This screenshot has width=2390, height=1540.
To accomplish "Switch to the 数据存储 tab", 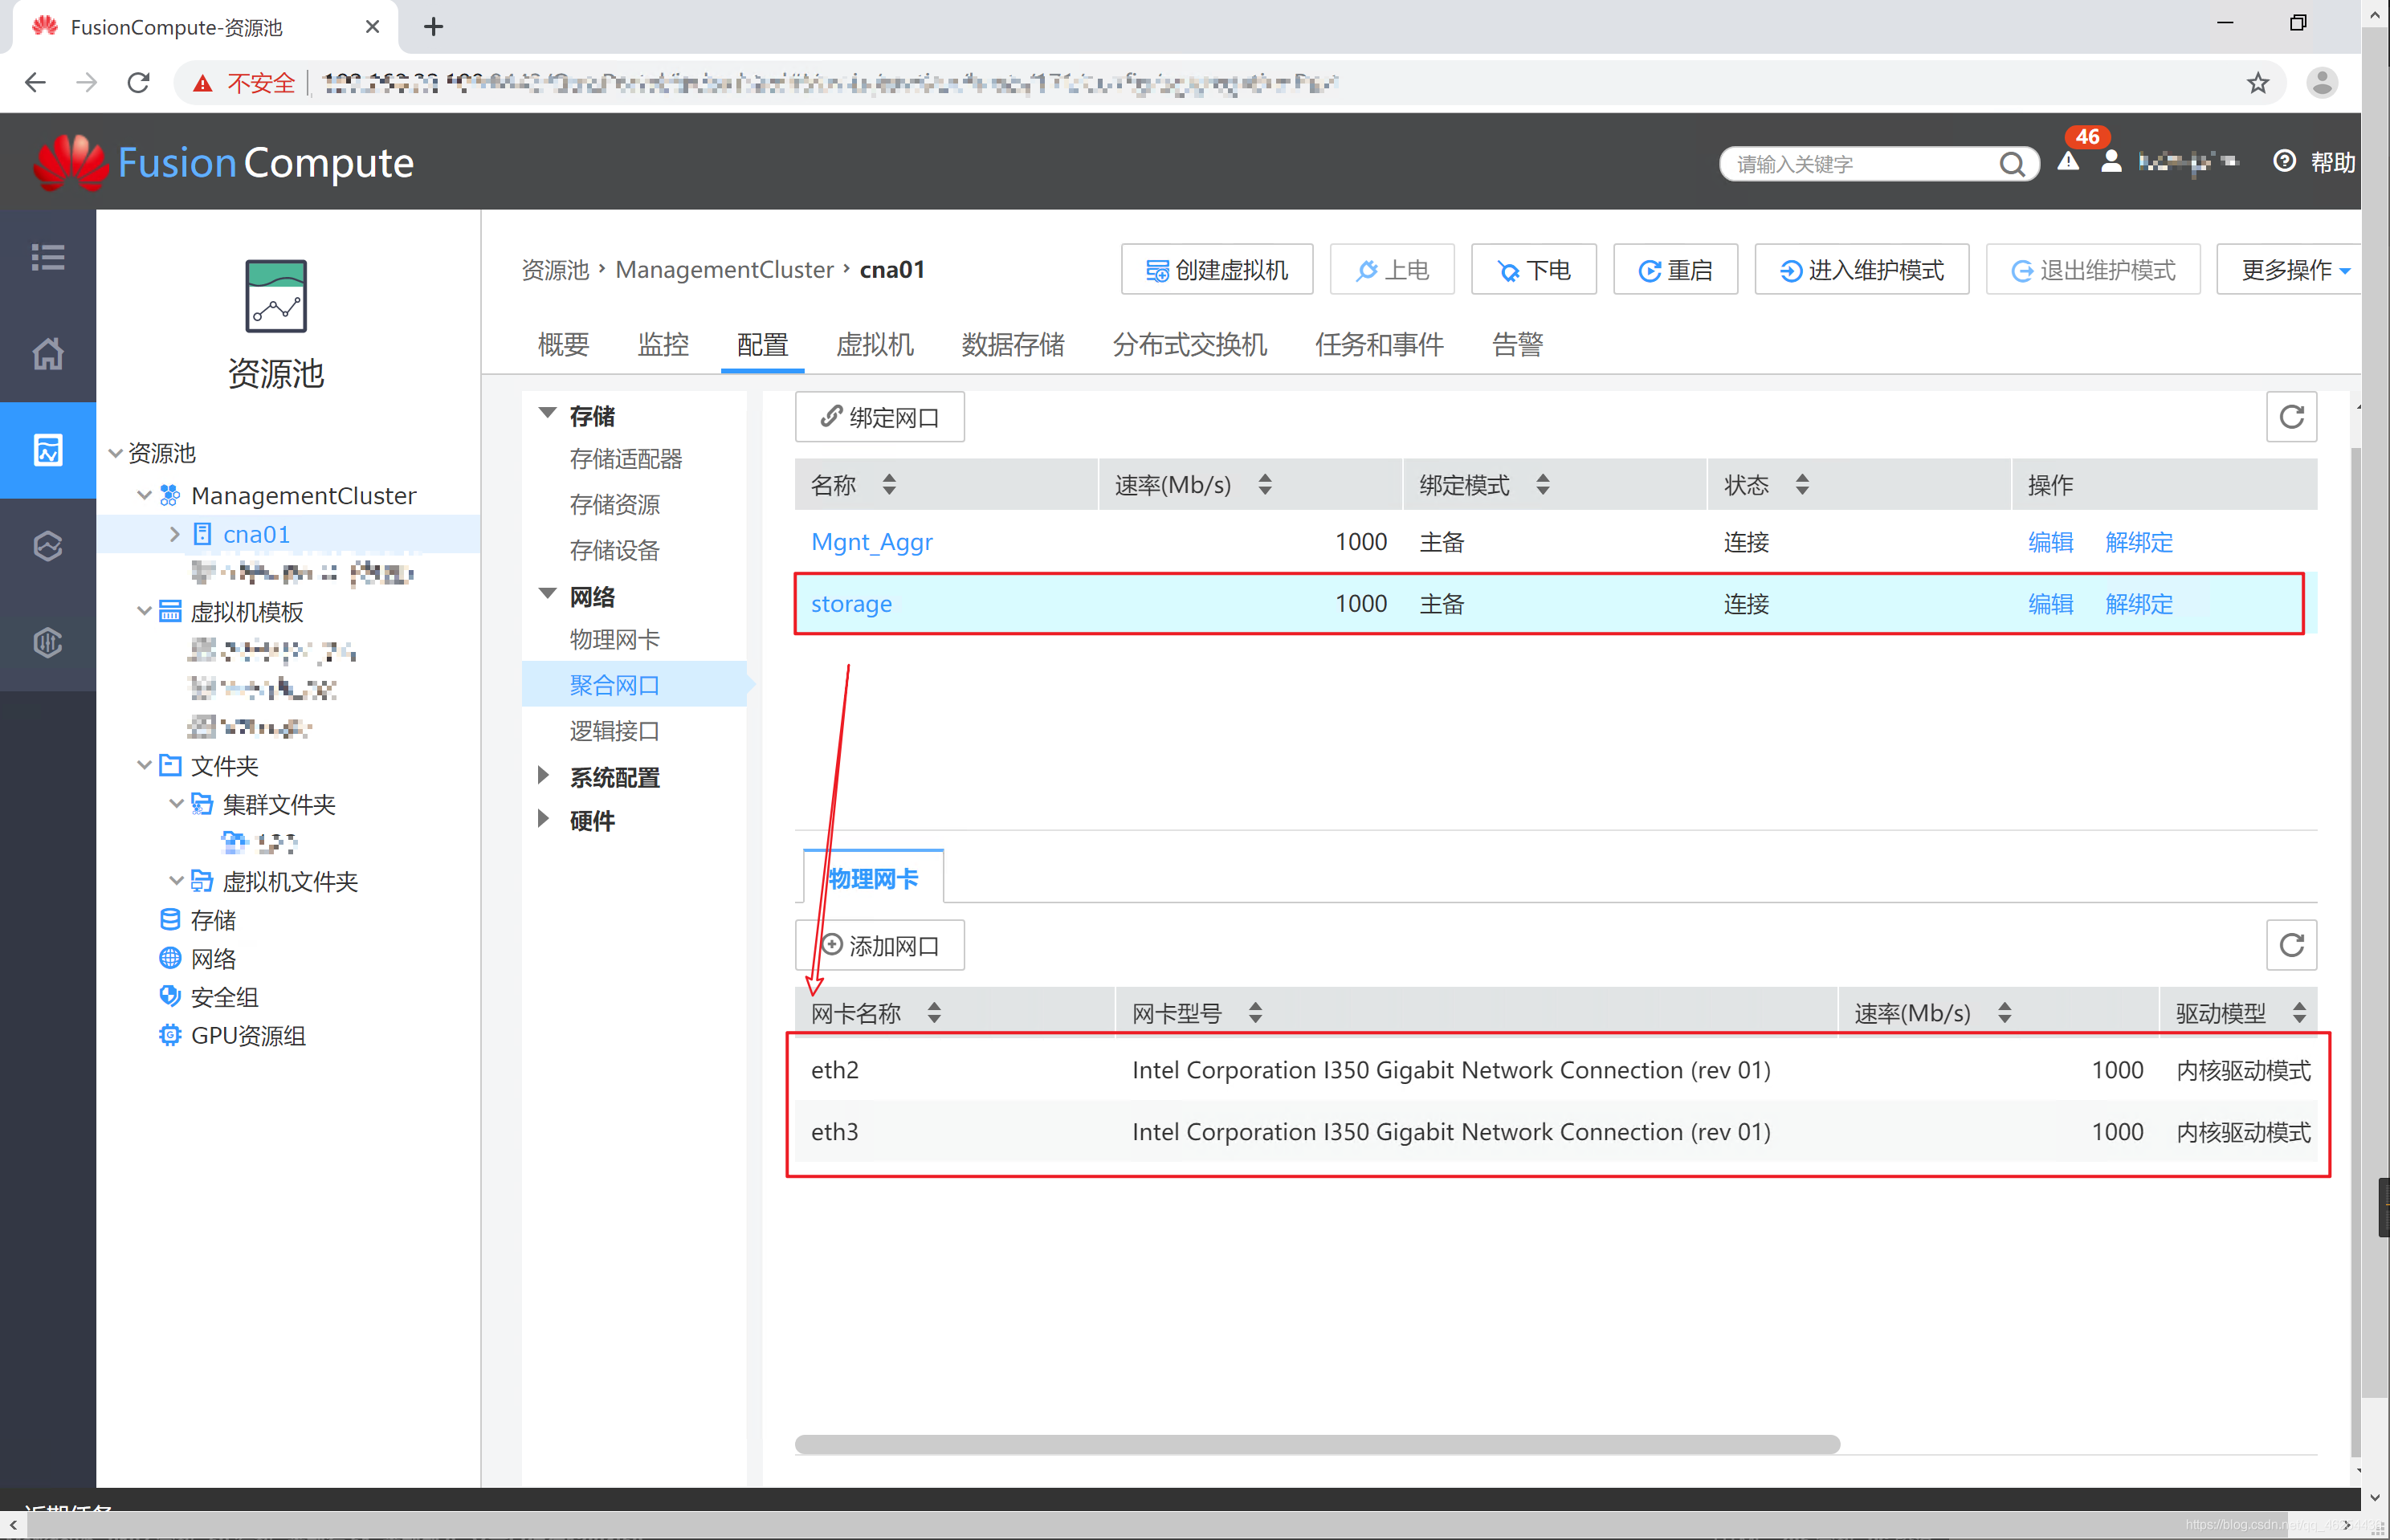I will (1013, 345).
